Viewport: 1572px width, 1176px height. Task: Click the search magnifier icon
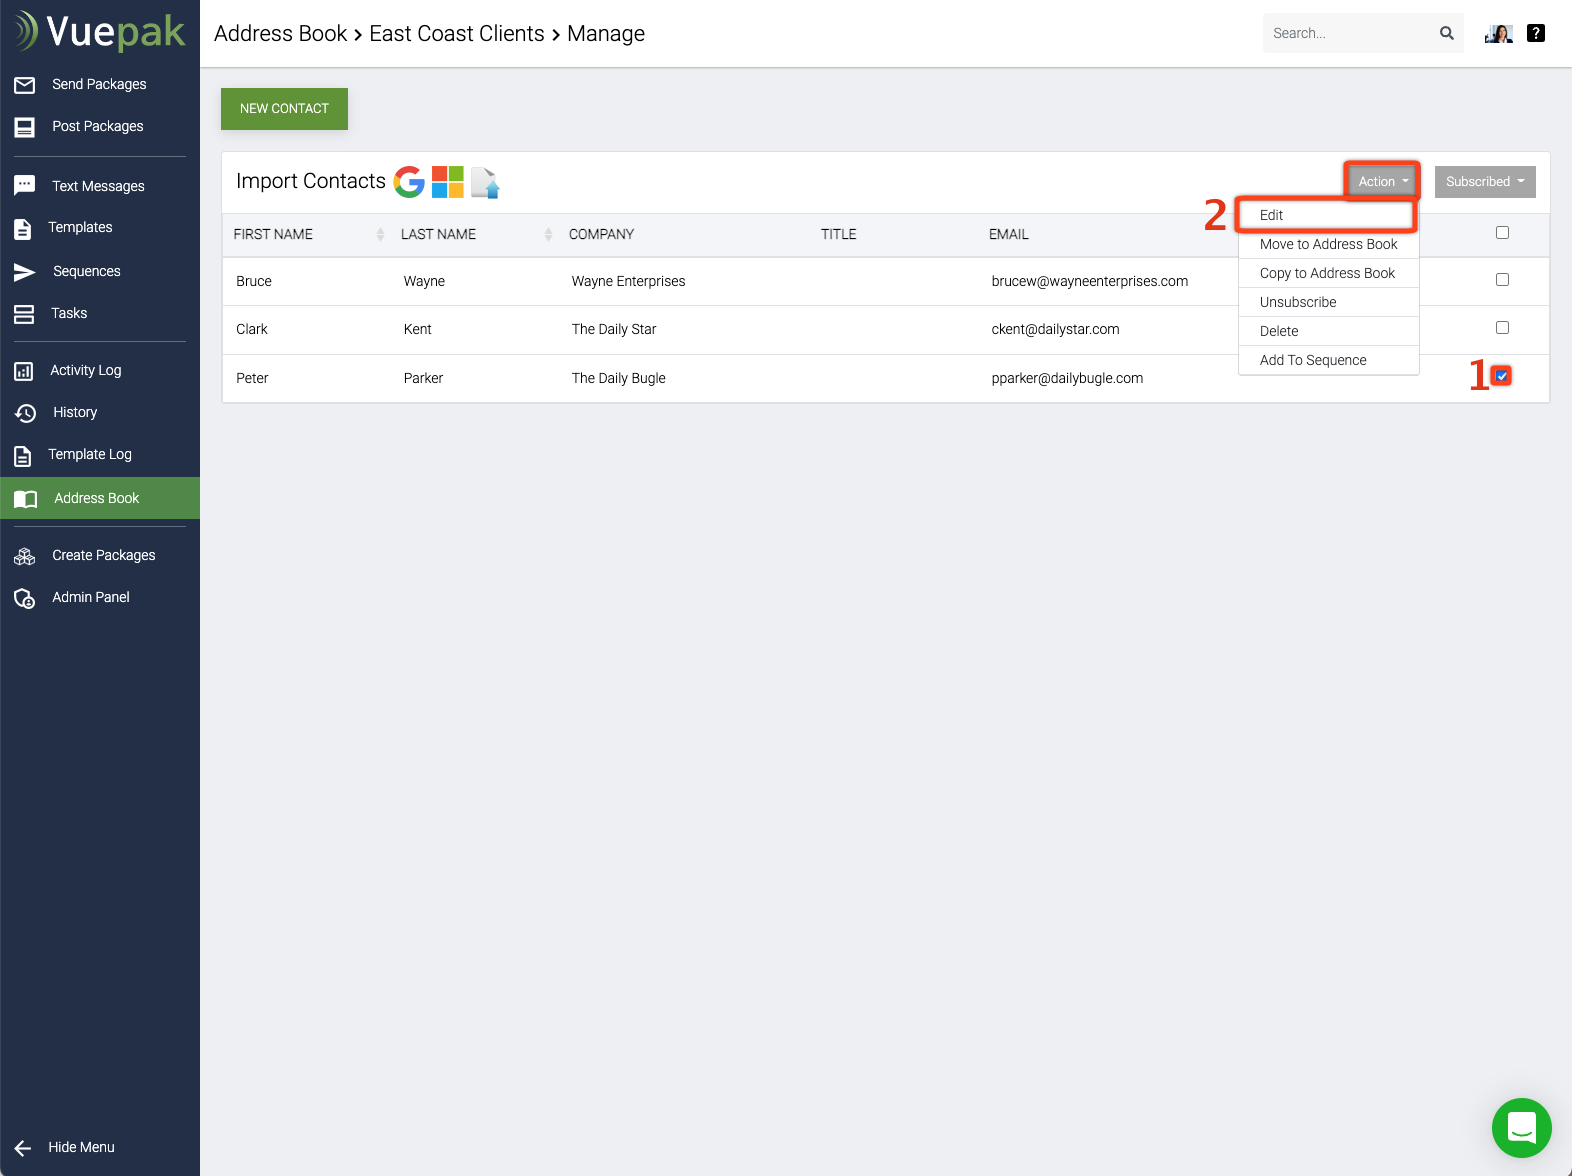[1446, 33]
